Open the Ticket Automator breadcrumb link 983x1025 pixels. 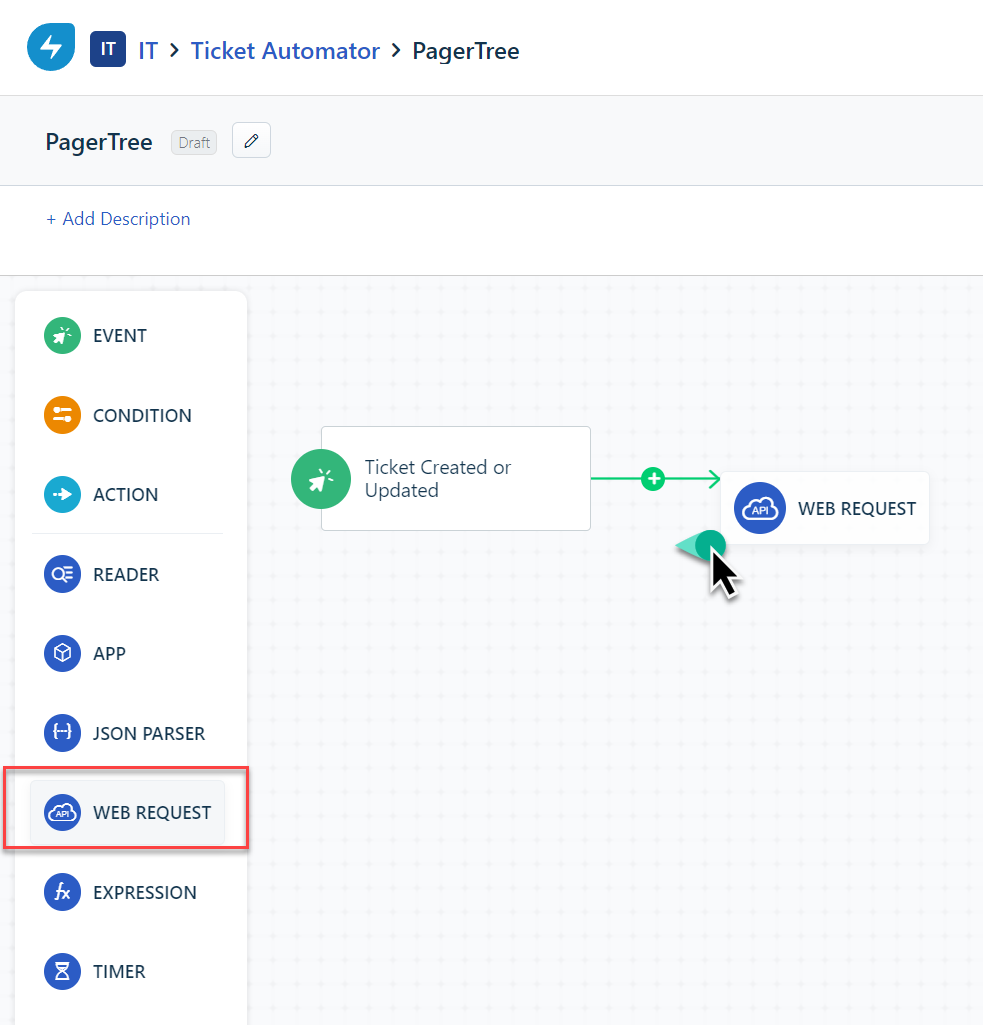click(x=285, y=51)
